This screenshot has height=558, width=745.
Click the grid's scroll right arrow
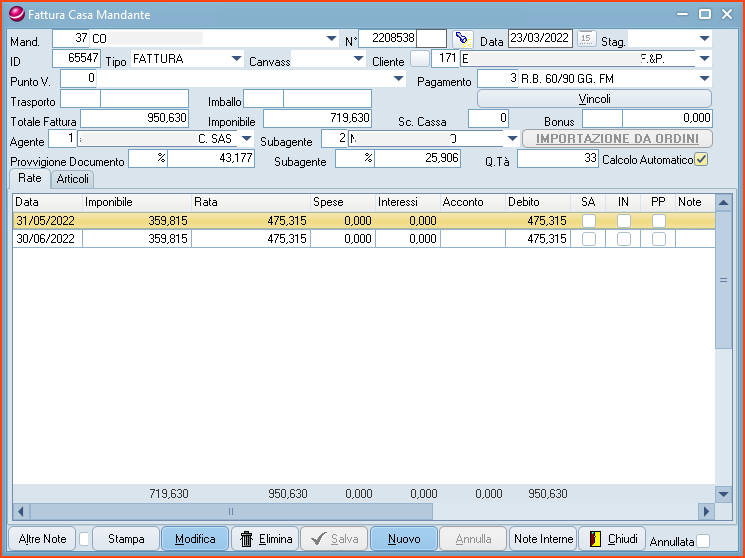(x=707, y=511)
